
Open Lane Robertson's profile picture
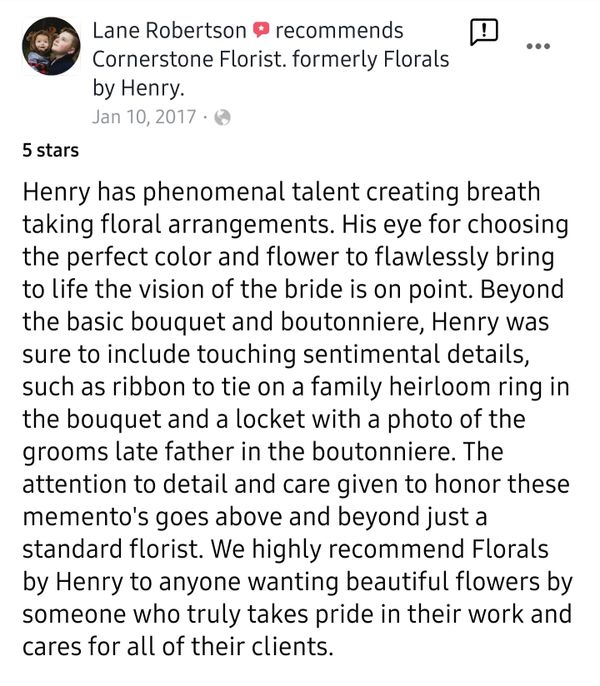click(50, 47)
